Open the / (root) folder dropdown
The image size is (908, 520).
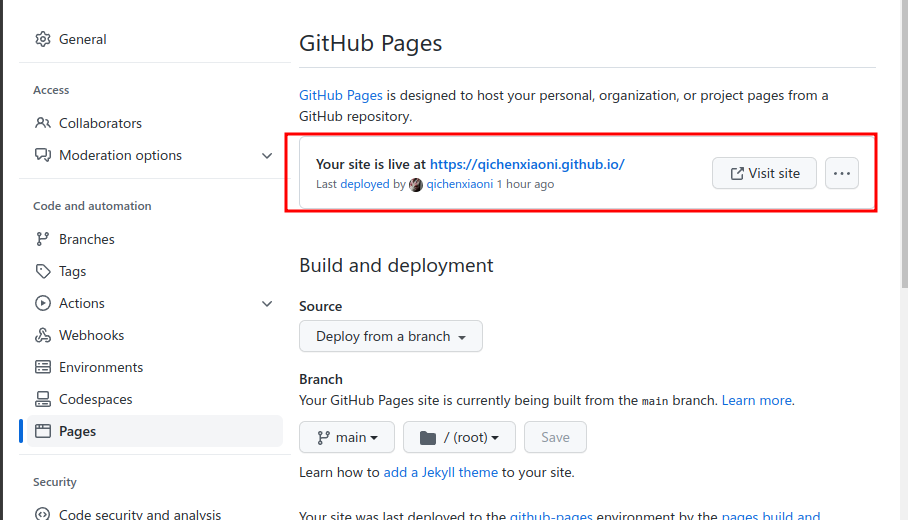pyautogui.click(x=459, y=437)
